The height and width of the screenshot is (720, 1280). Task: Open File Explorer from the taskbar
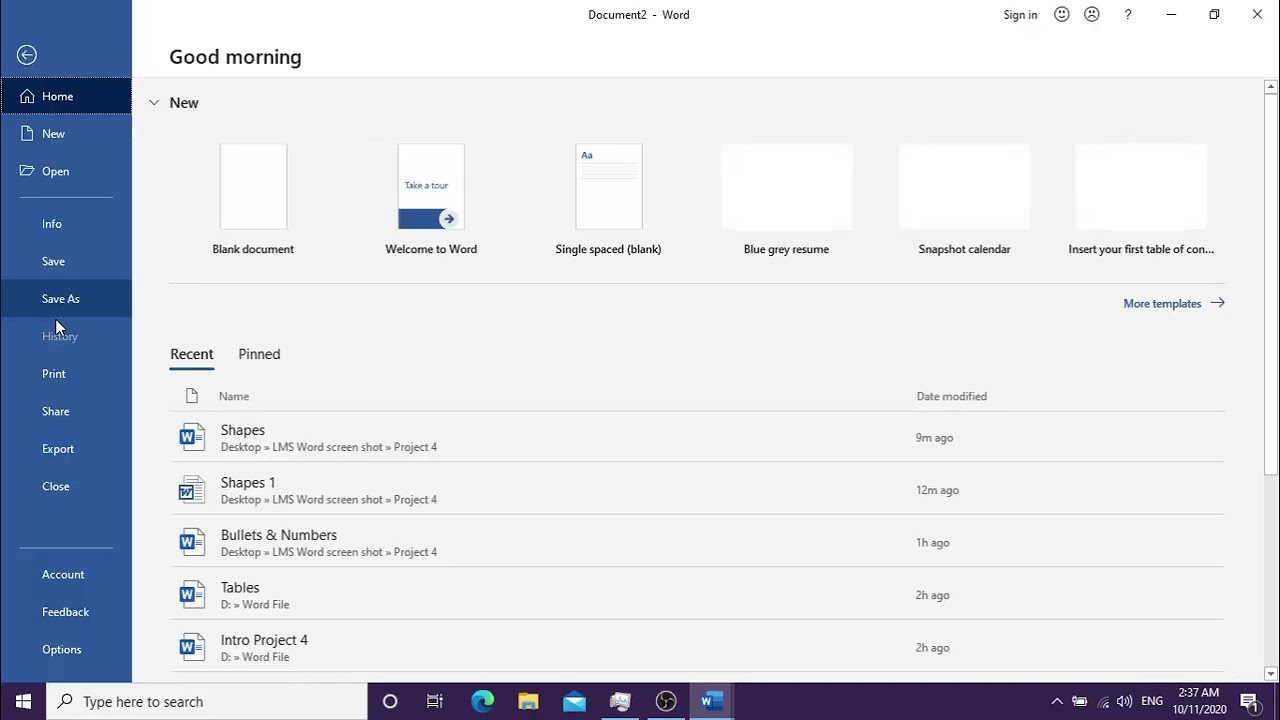click(x=528, y=702)
